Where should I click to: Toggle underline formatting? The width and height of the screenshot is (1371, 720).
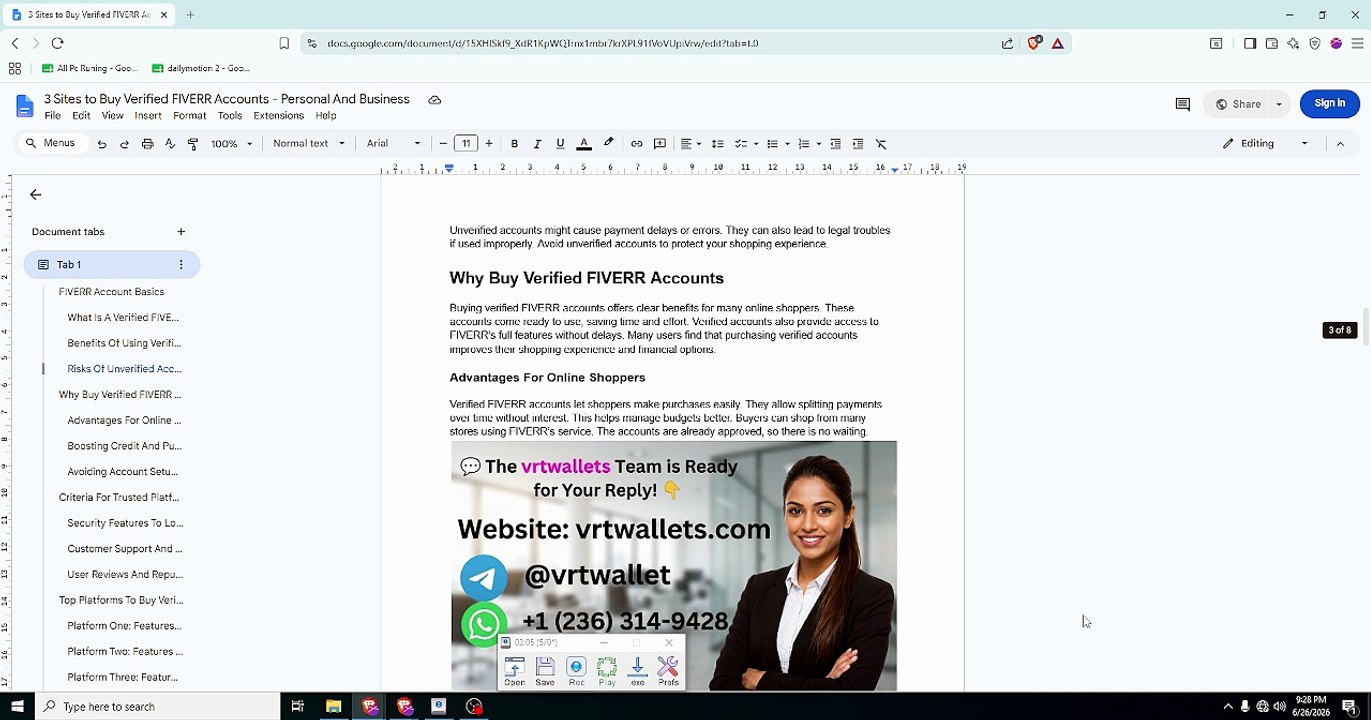click(560, 144)
